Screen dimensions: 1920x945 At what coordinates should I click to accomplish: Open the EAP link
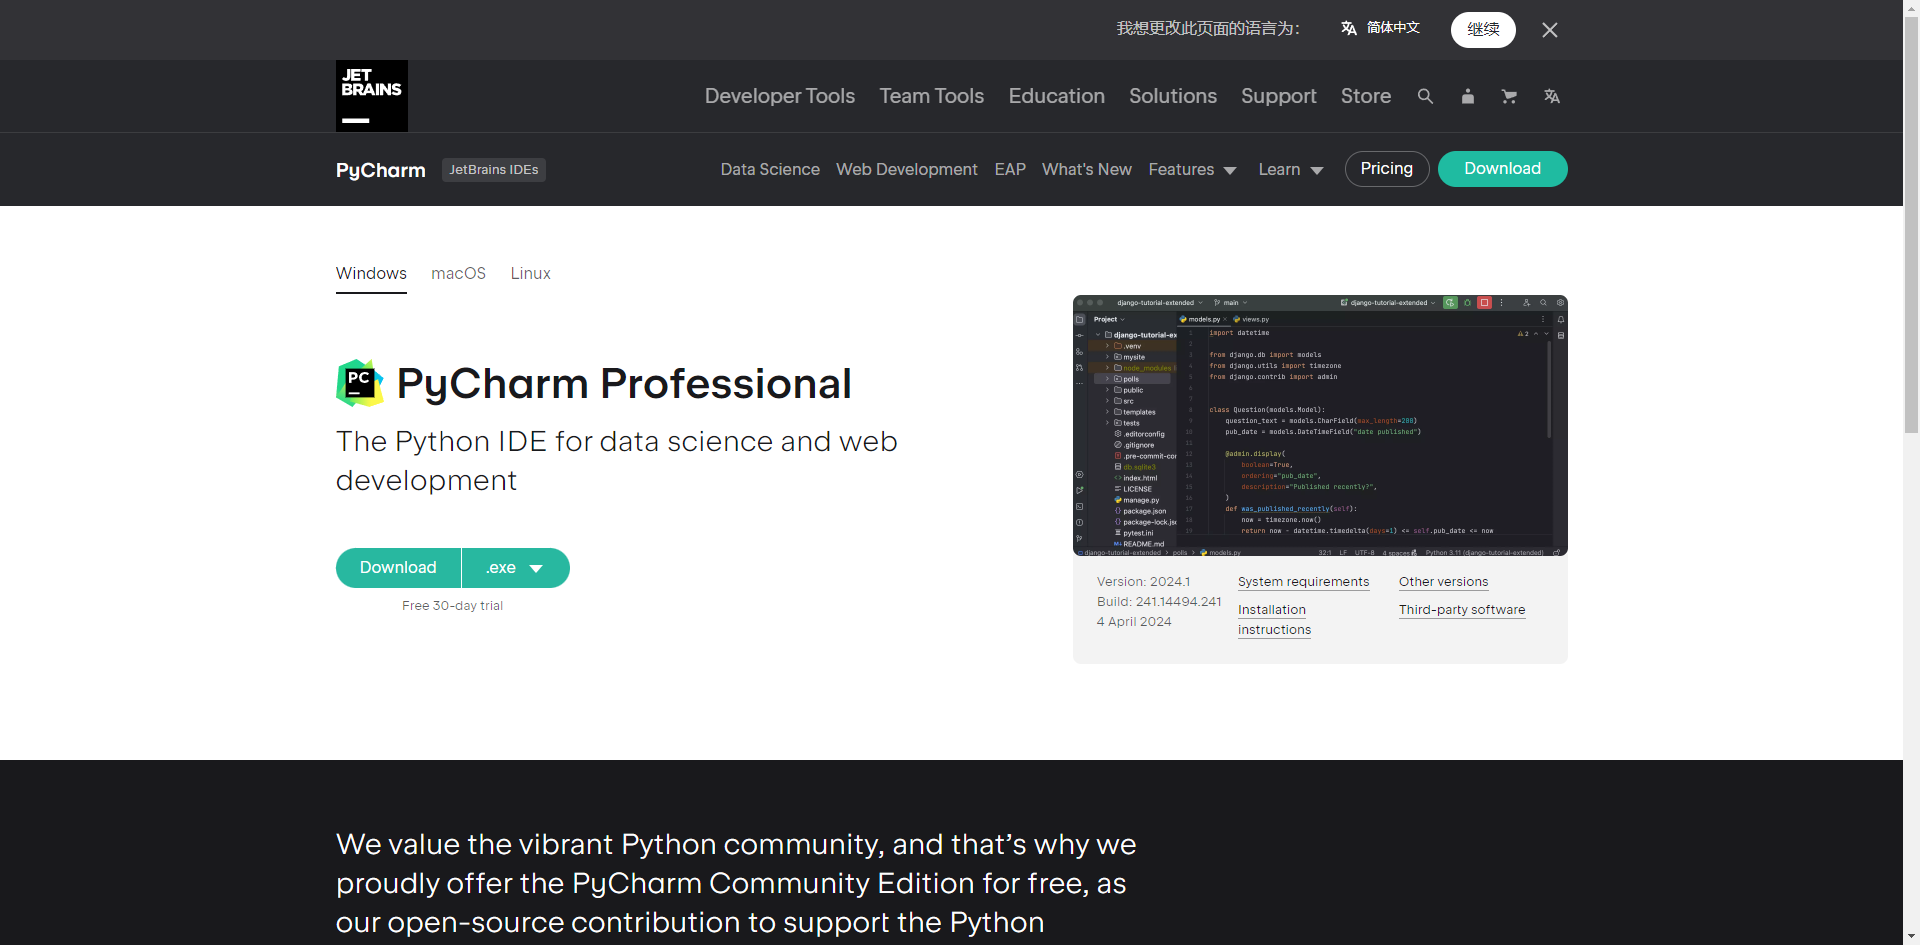pyautogui.click(x=1010, y=169)
